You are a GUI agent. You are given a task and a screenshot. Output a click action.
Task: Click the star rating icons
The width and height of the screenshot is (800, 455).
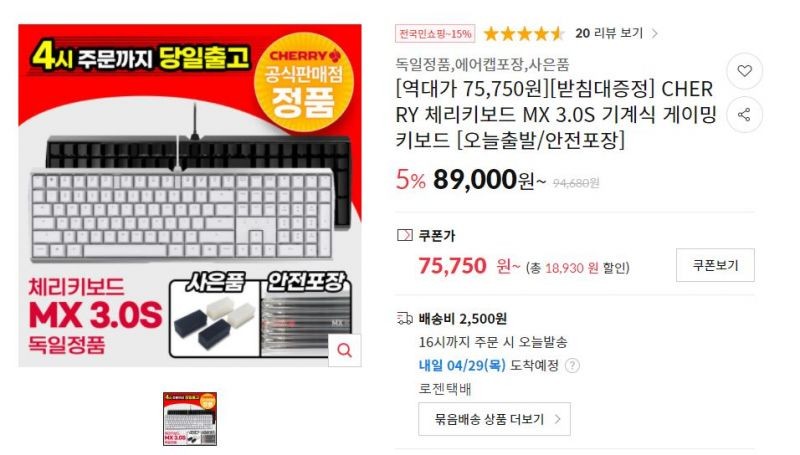pos(524,34)
